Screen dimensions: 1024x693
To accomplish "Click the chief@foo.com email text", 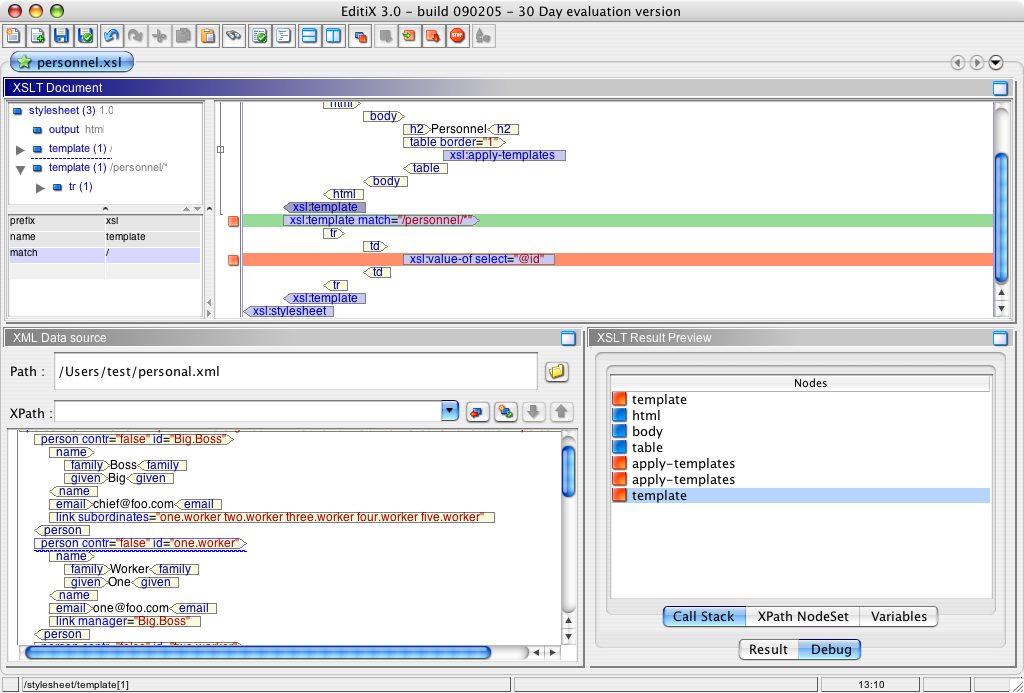I will [x=133, y=504].
